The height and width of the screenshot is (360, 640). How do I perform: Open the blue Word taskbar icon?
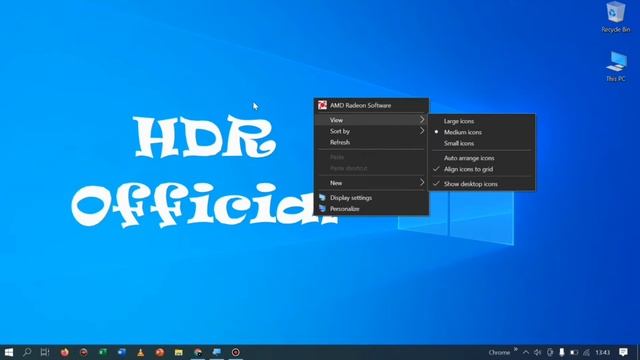122,352
